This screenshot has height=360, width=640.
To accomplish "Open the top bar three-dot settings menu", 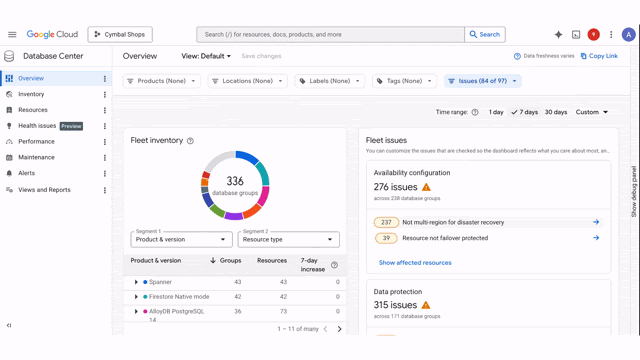I will coord(611,35).
